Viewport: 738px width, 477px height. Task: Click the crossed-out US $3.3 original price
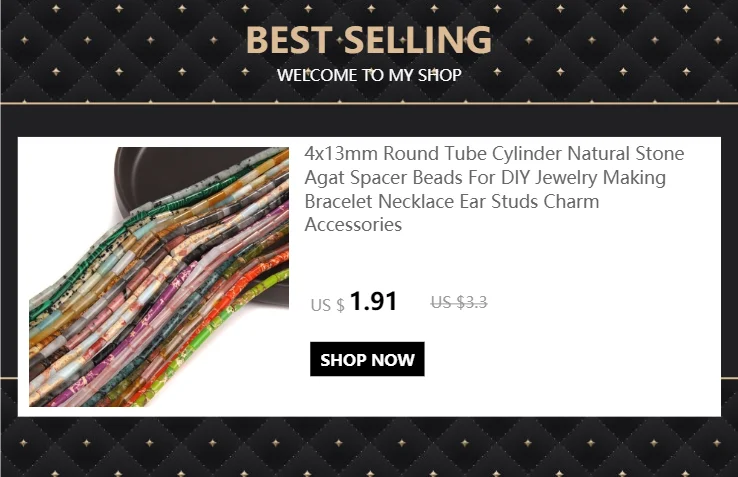459,302
